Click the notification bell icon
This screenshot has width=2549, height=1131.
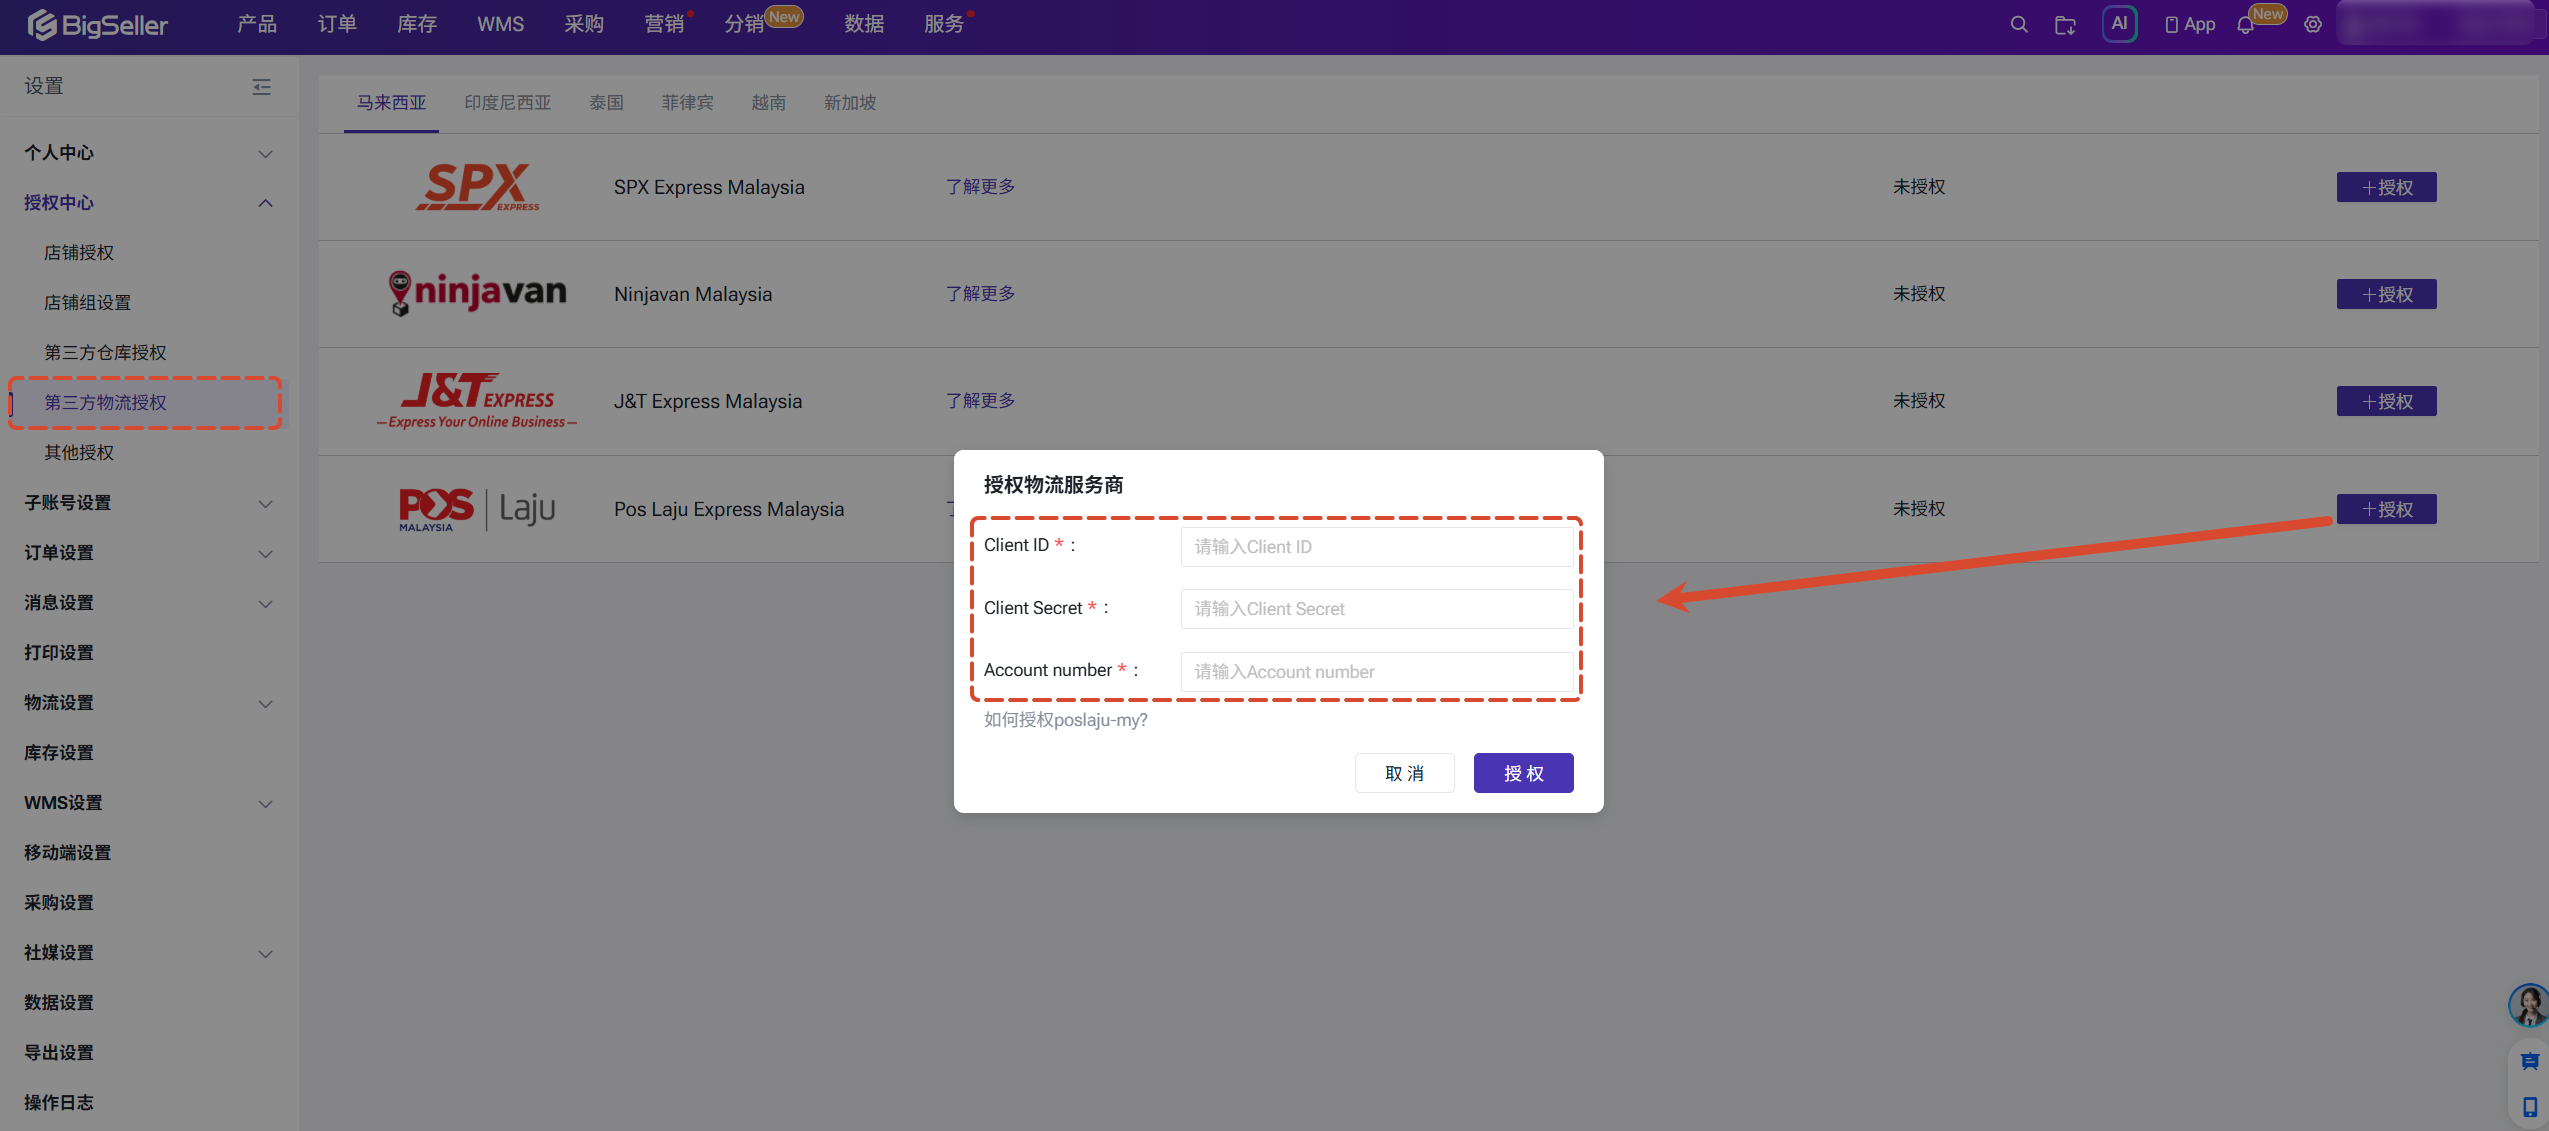coord(2245,25)
